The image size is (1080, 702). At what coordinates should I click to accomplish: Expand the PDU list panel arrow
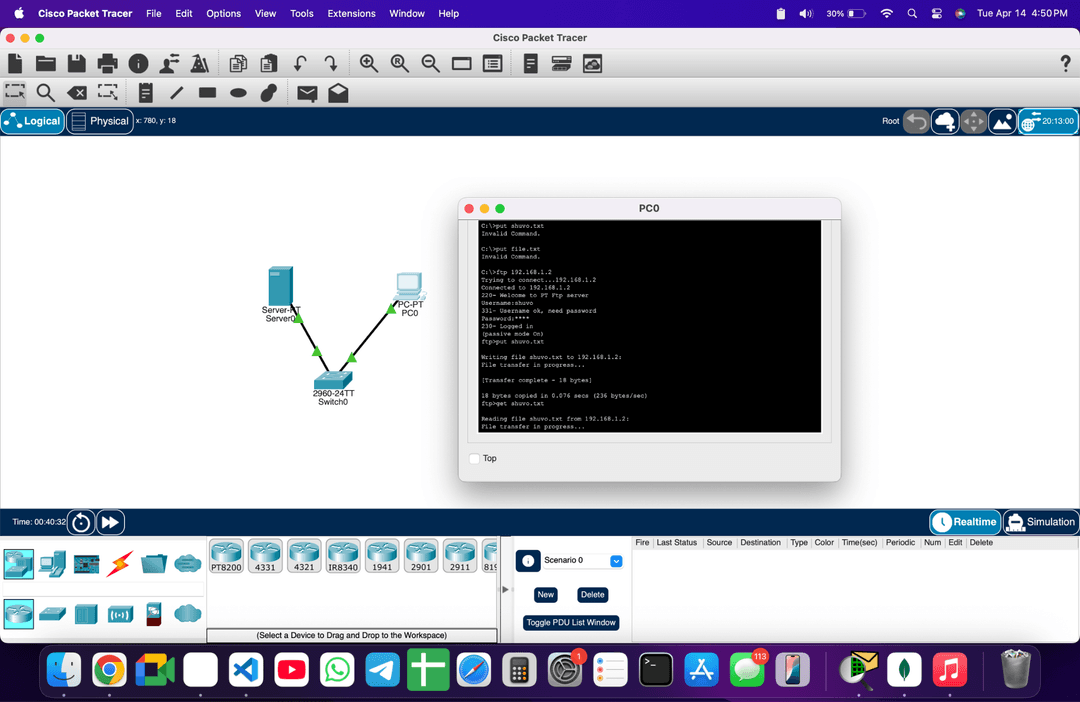point(505,590)
